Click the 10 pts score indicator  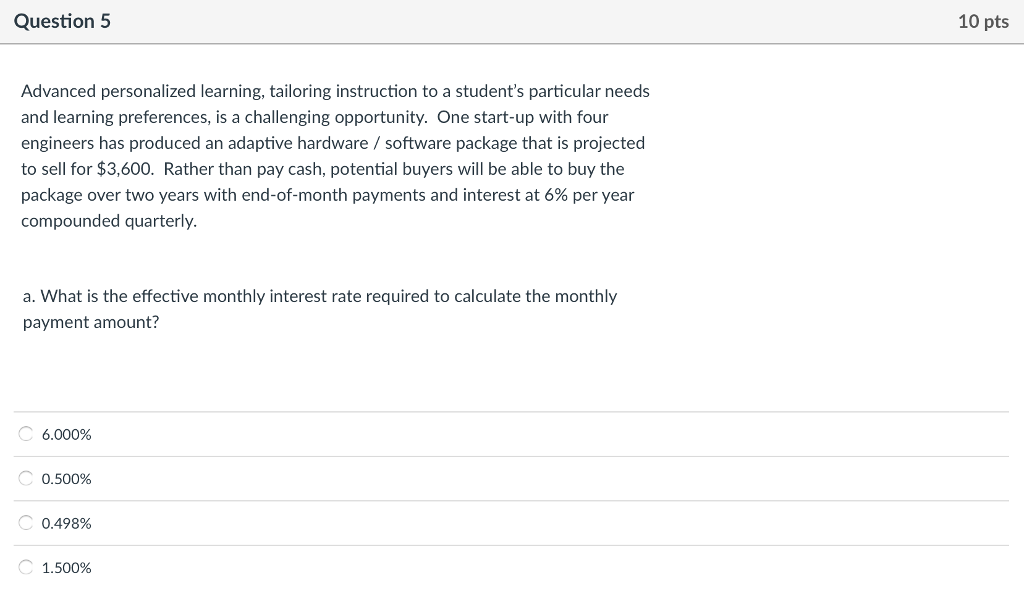point(983,22)
